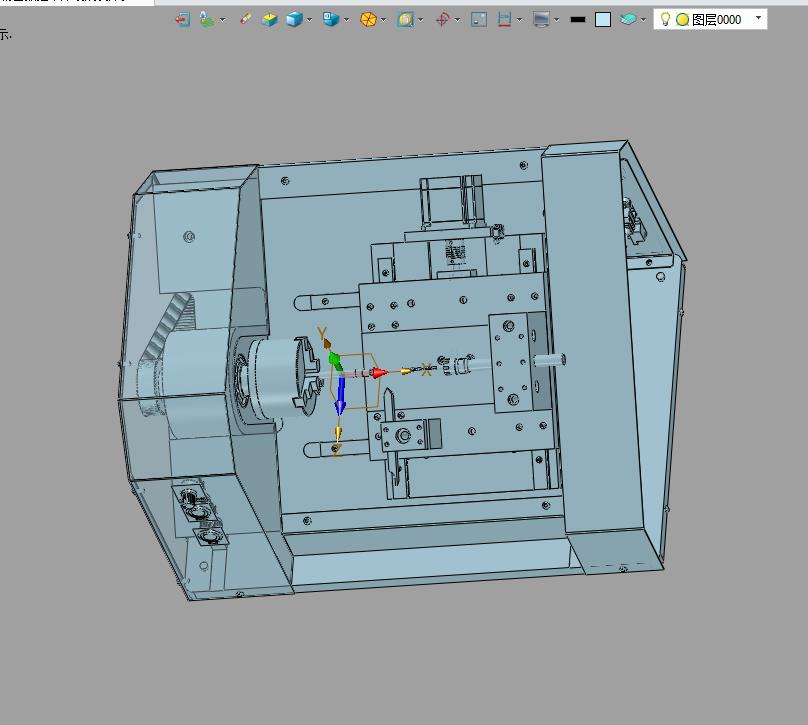This screenshot has width=808, height=725.
Task: Expand the monitor display dropdown arrow
Action: (557, 20)
